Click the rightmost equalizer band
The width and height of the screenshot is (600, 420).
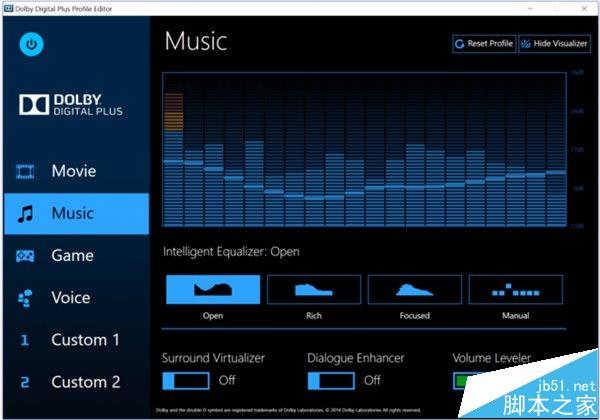(x=556, y=199)
